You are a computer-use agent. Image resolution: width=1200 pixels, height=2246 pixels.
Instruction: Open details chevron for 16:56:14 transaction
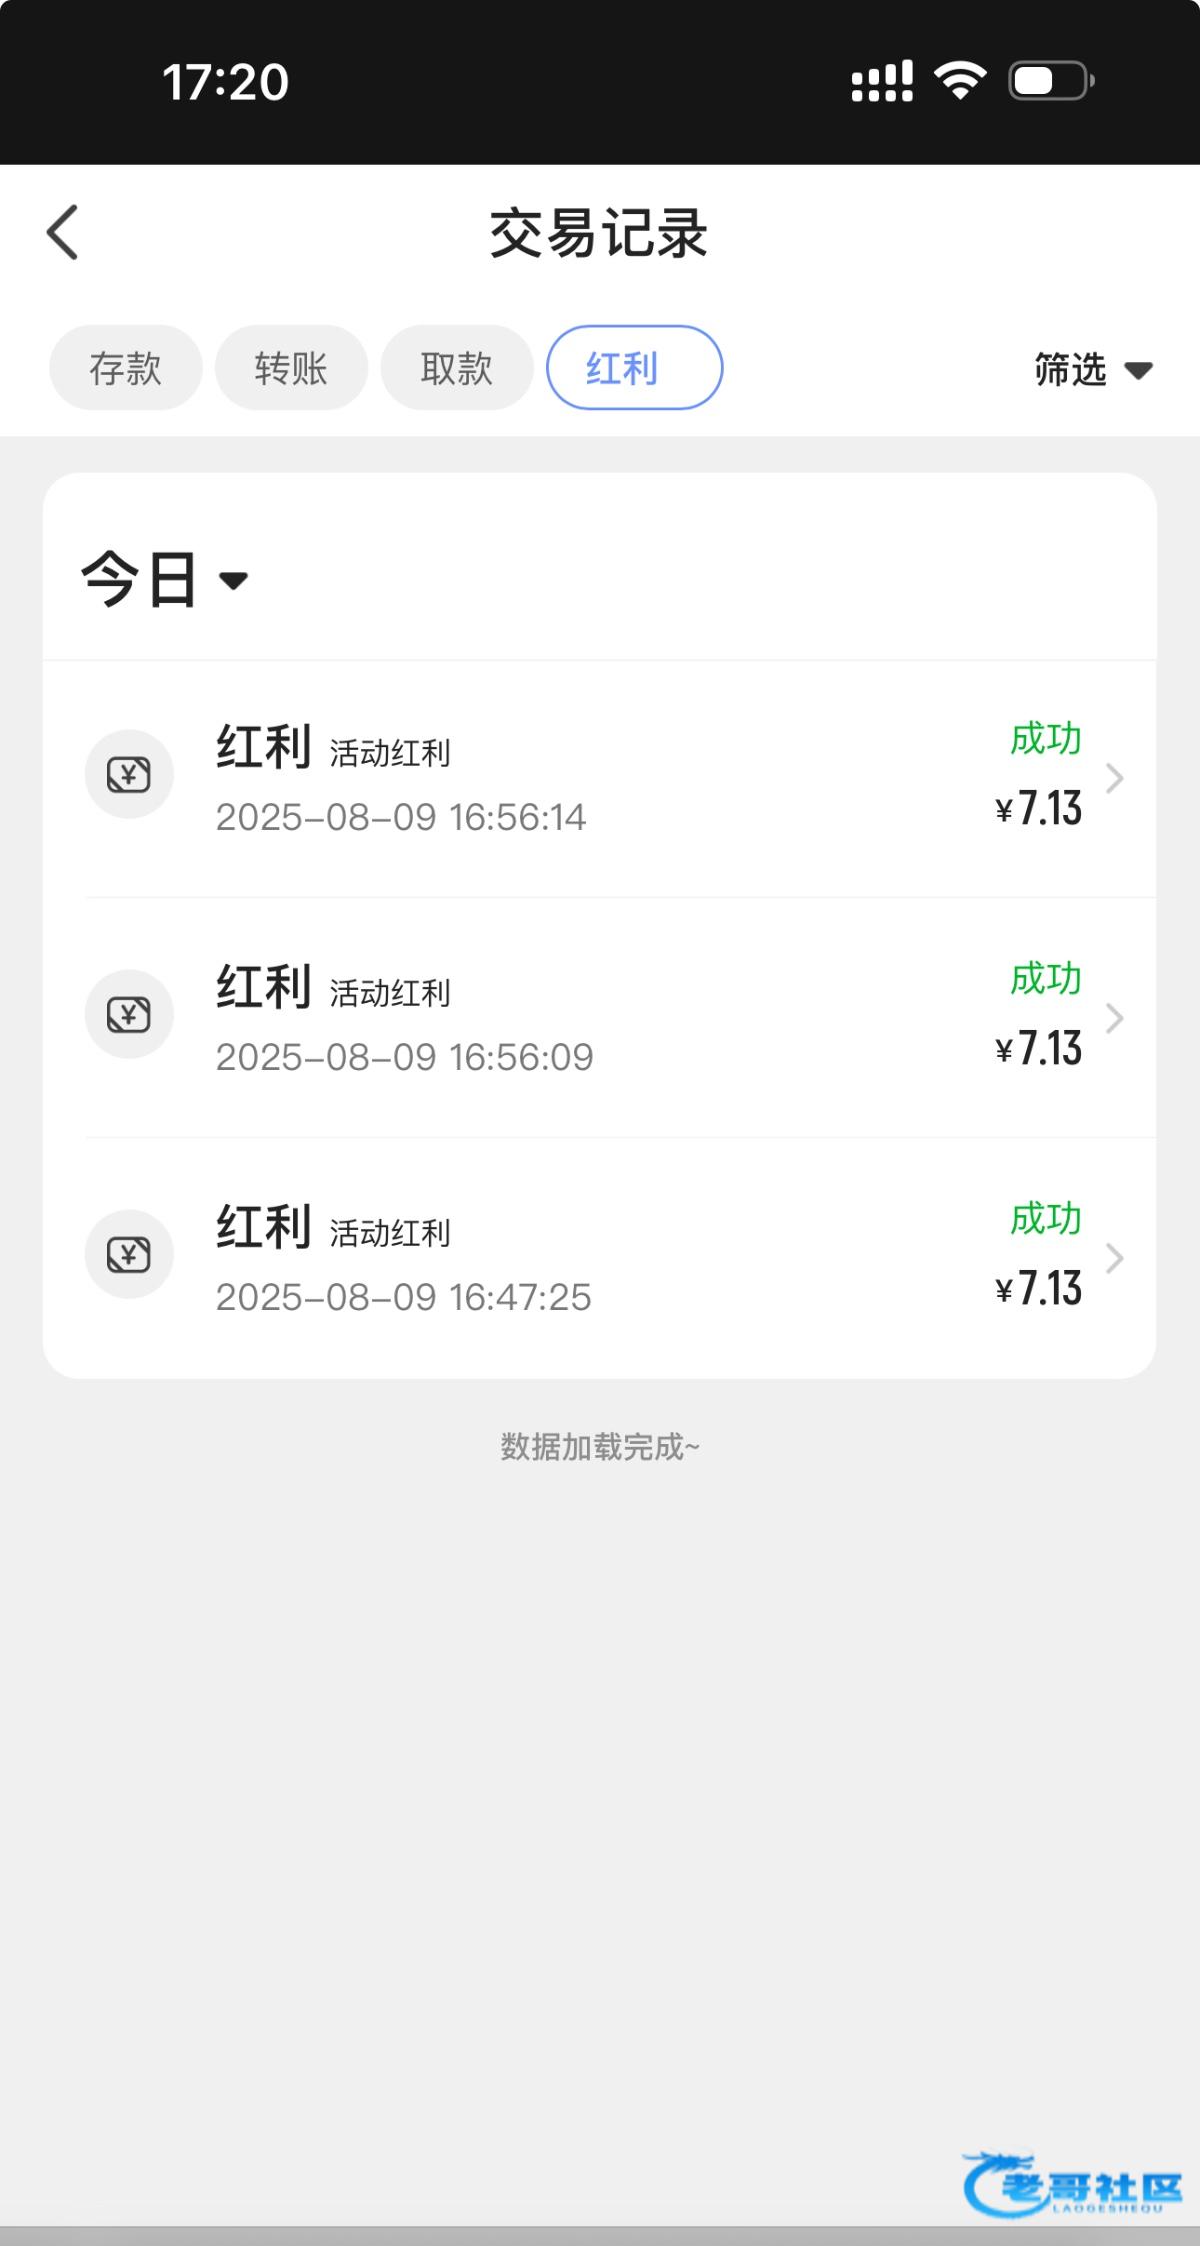(x=1114, y=778)
